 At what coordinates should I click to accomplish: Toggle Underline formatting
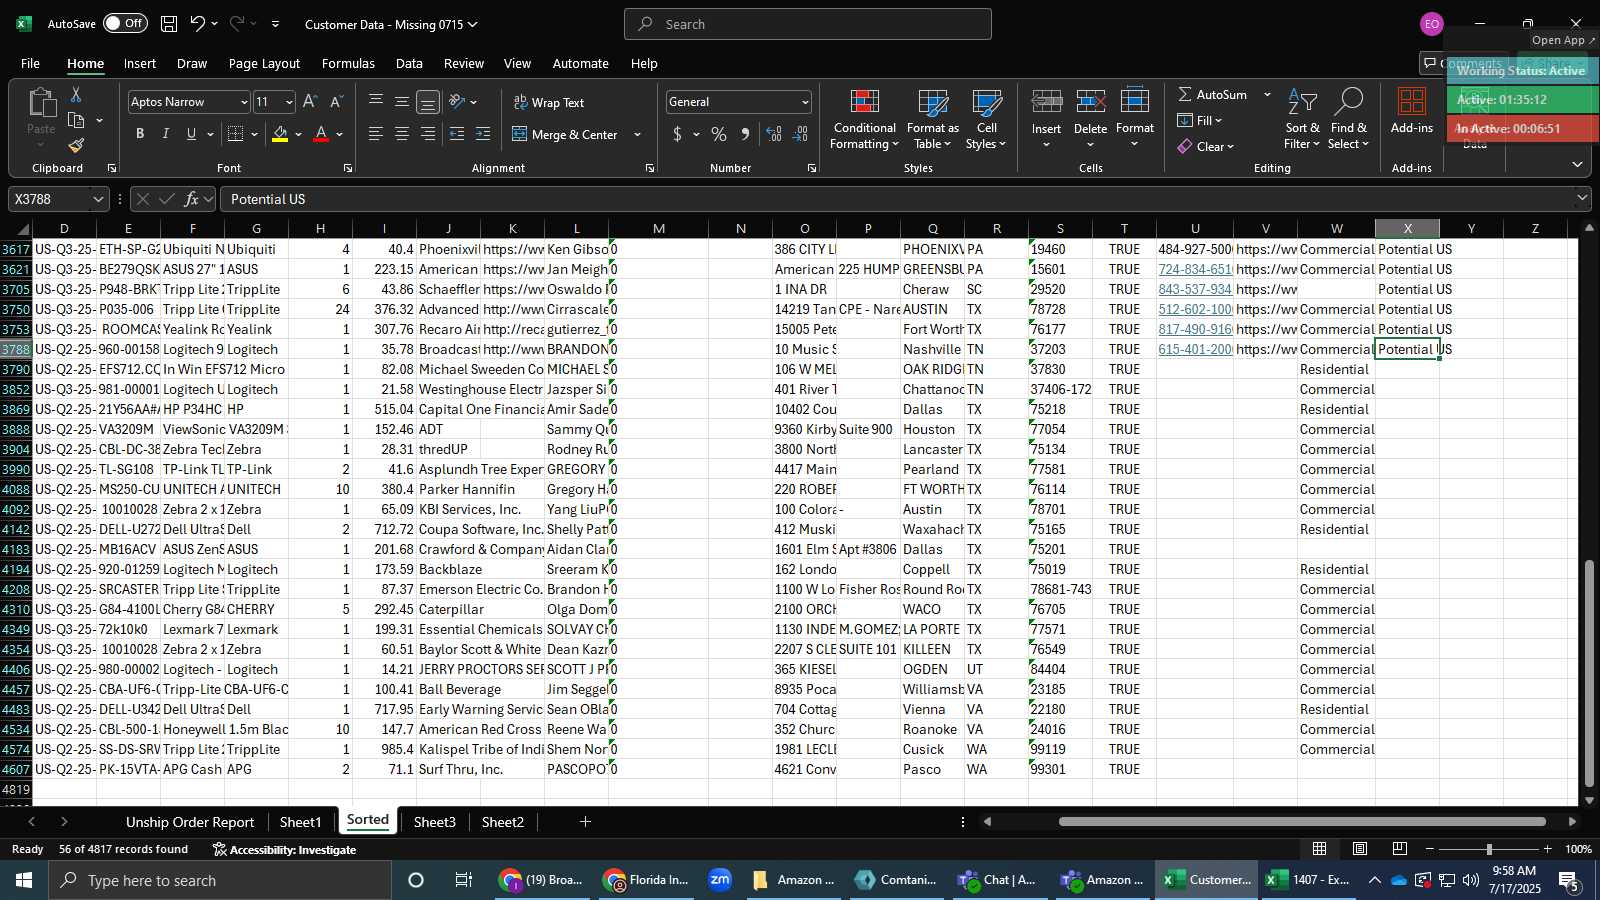191,134
